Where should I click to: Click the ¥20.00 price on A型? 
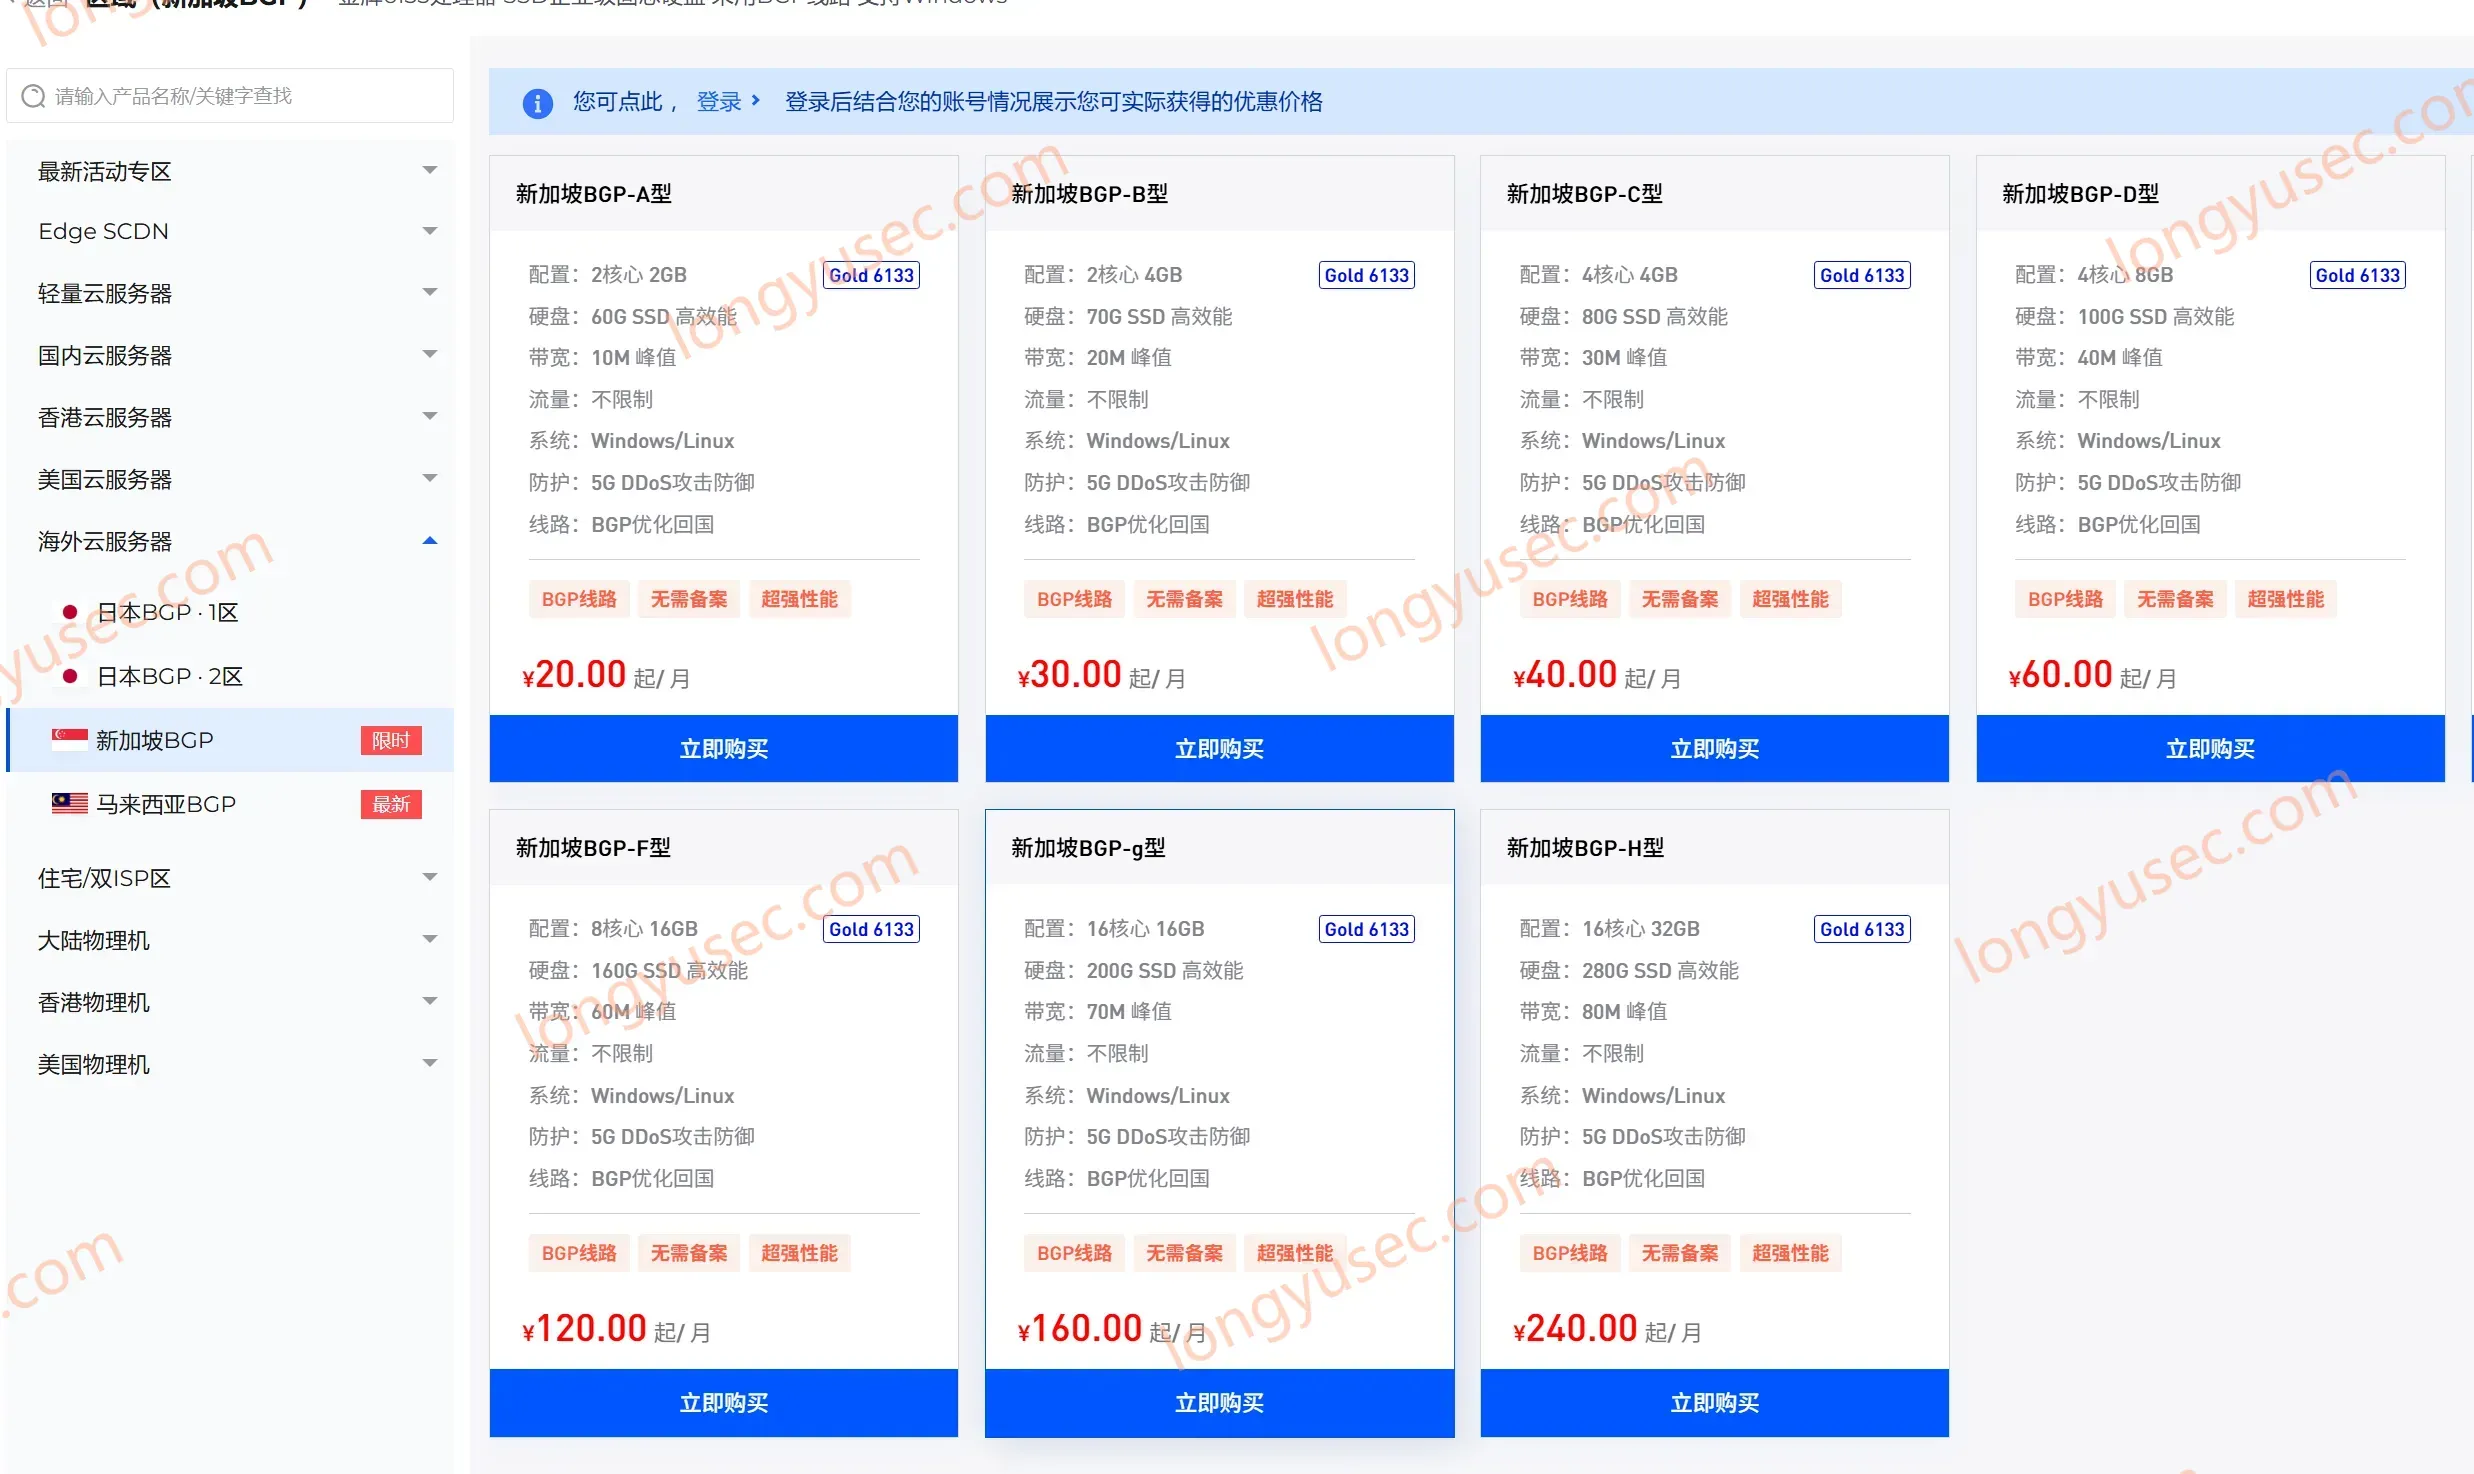[x=574, y=674]
